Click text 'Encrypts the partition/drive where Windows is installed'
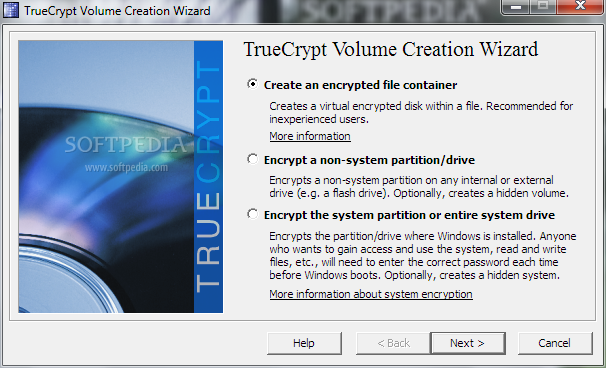The height and width of the screenshot is (368, 606). (403, 236)
